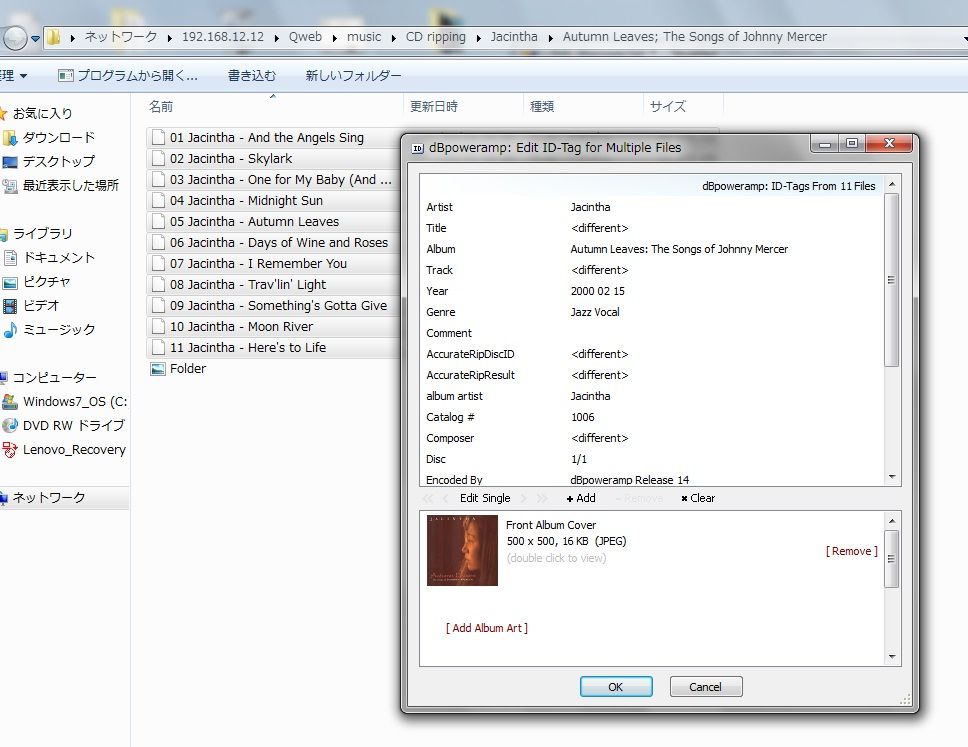The width and height of the screenshot is (968, 747).
Task: Click OK in the Edit ID-Tag dialog
Action: click(616, 686)
